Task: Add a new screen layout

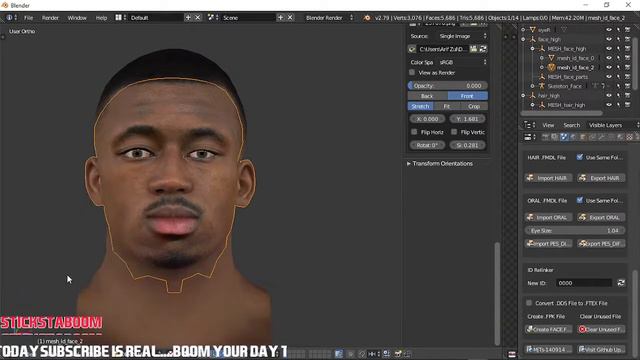Action: click(x=188, y=18)
